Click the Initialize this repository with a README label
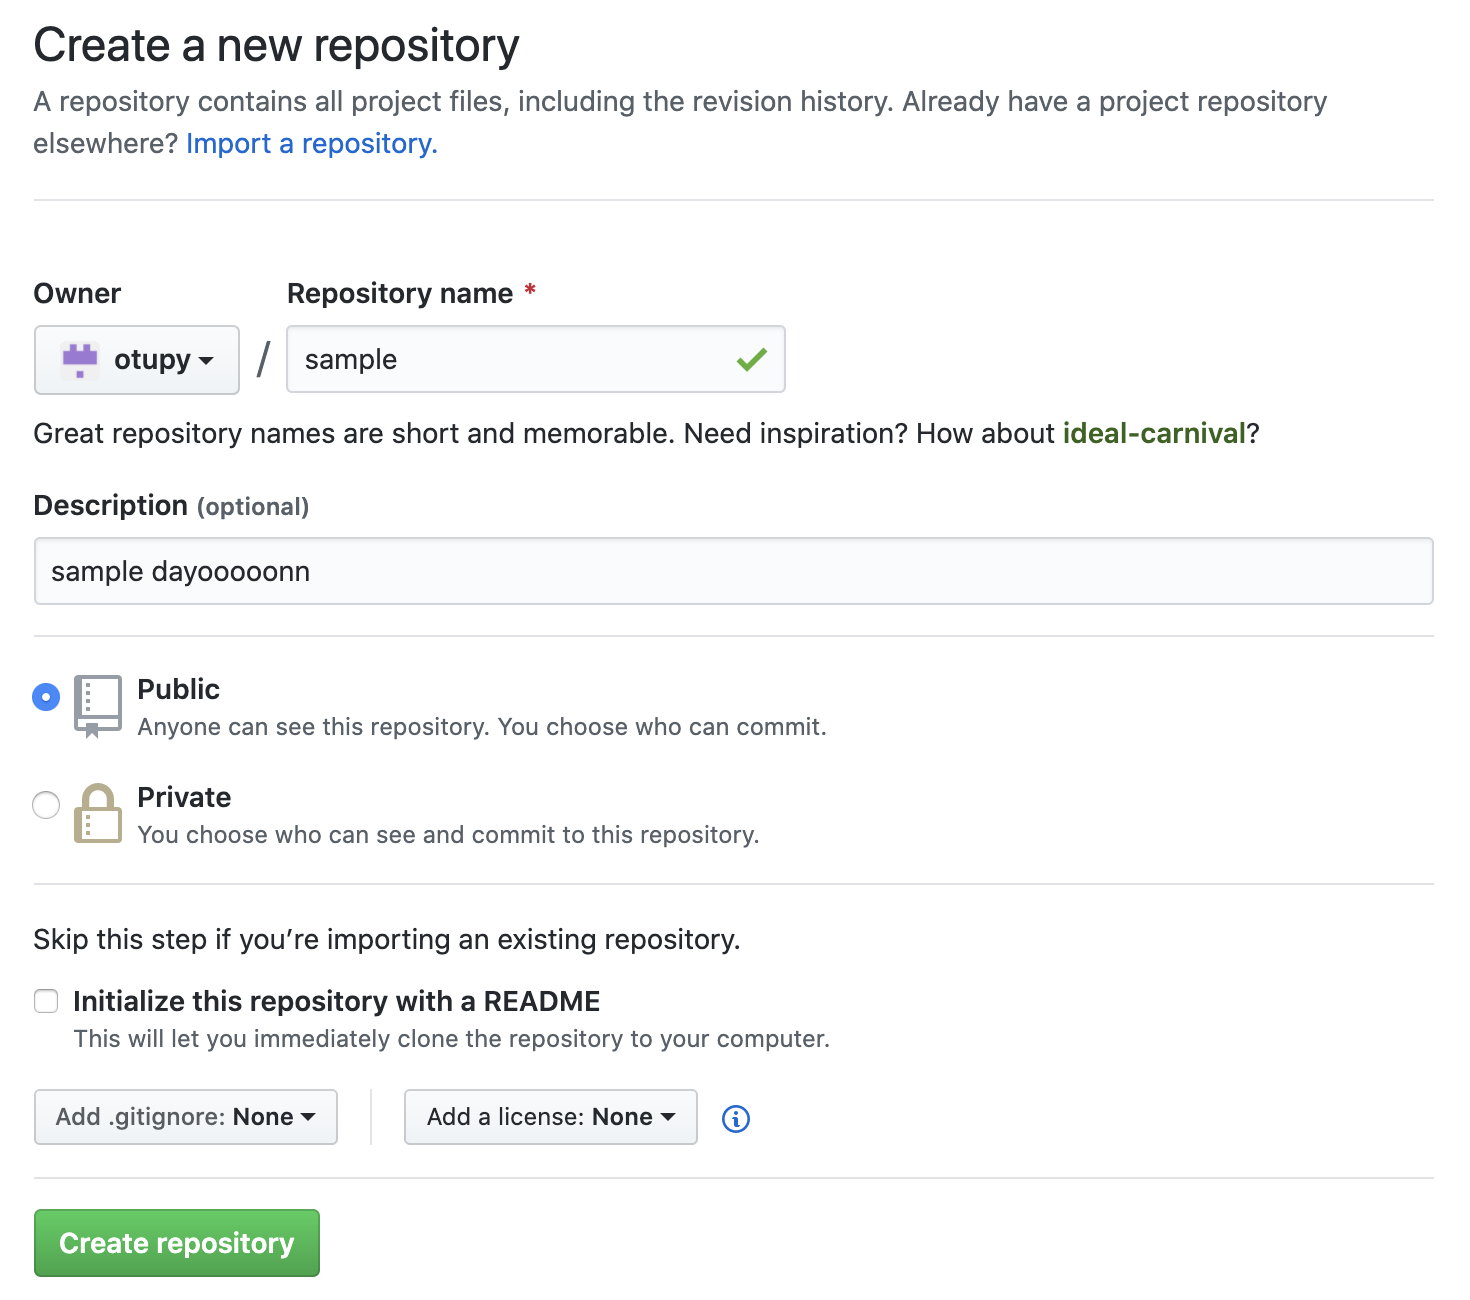The image size is (1470, 1300). 337,1001
